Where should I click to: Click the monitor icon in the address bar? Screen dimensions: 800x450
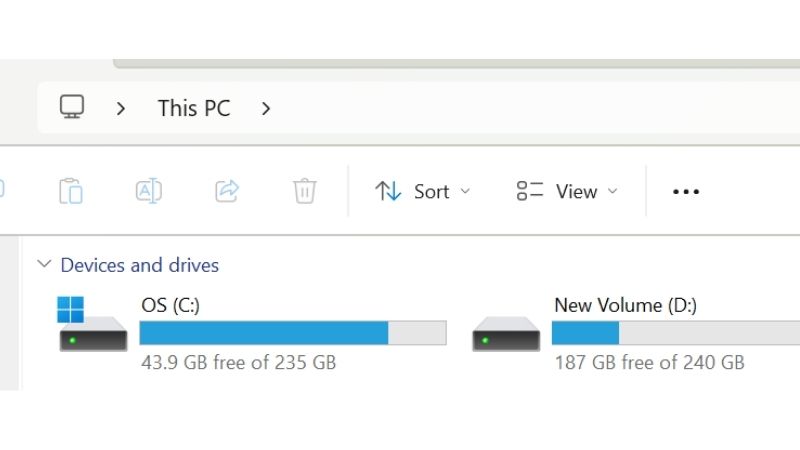(x=72, y=108)
